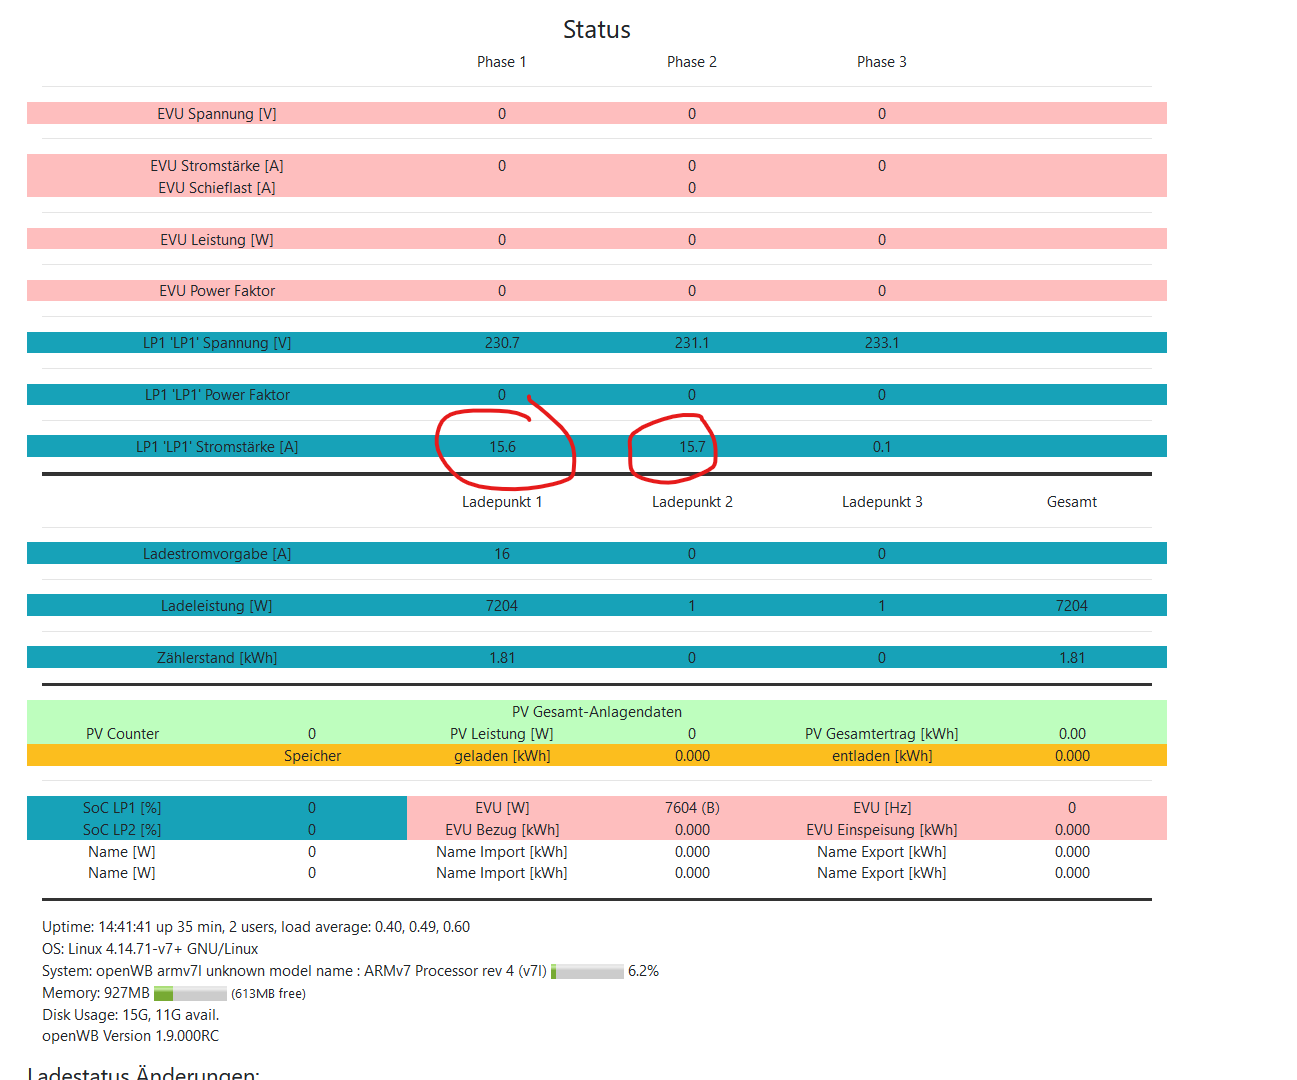Click the EVU Bezug [kWh] label
This screenshot has width=1297, height=1080.
pyautogui.click(x=502, y=830)
